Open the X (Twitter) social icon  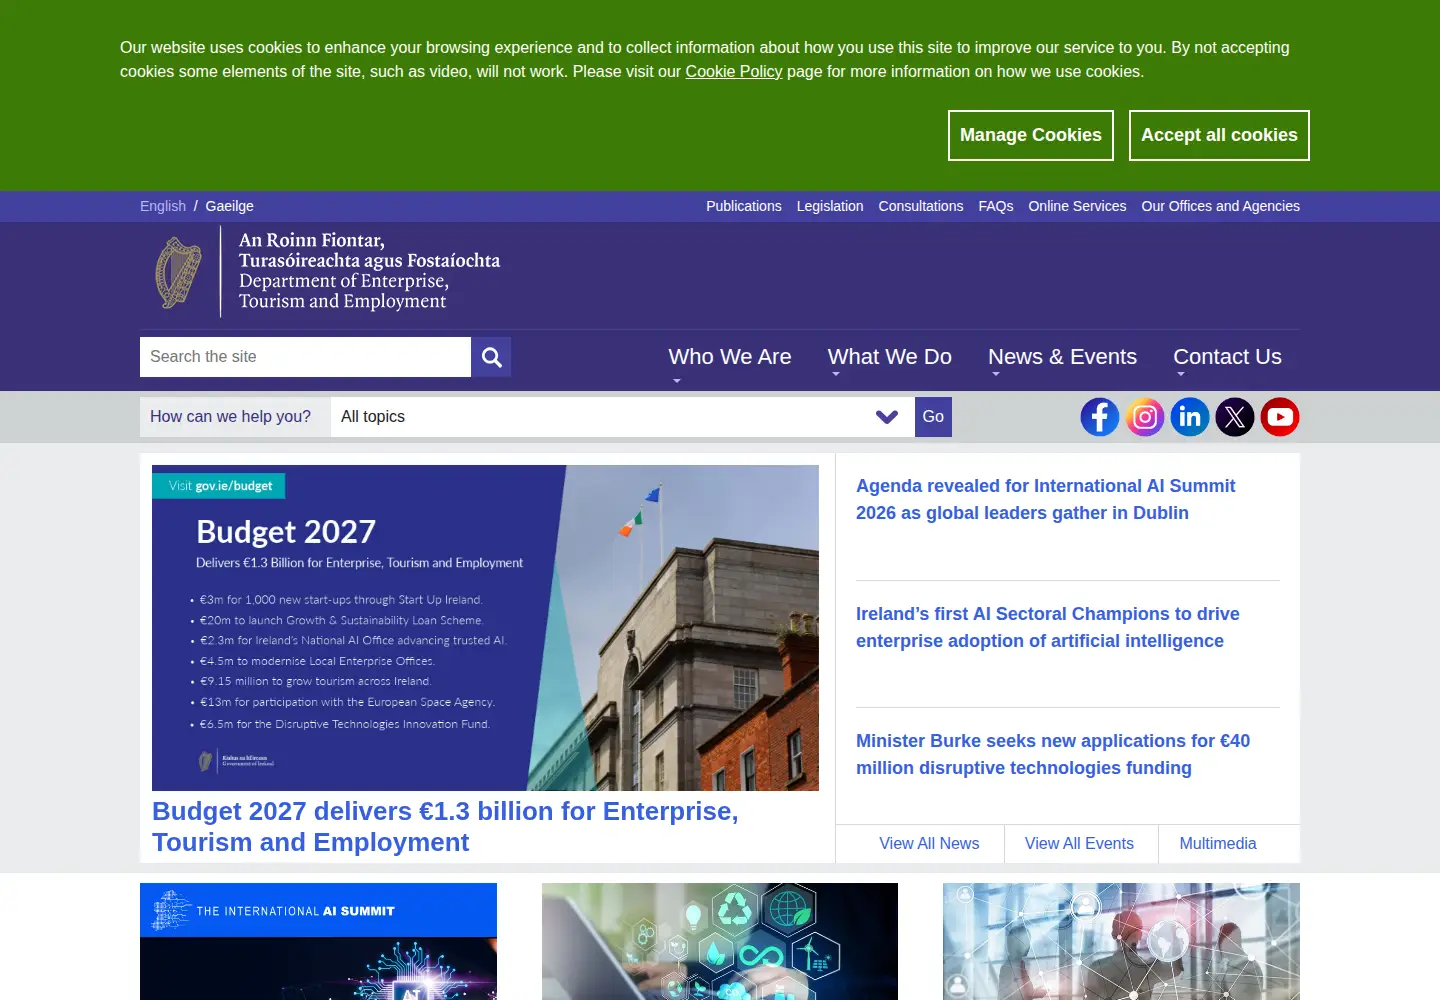[1235, 417]
